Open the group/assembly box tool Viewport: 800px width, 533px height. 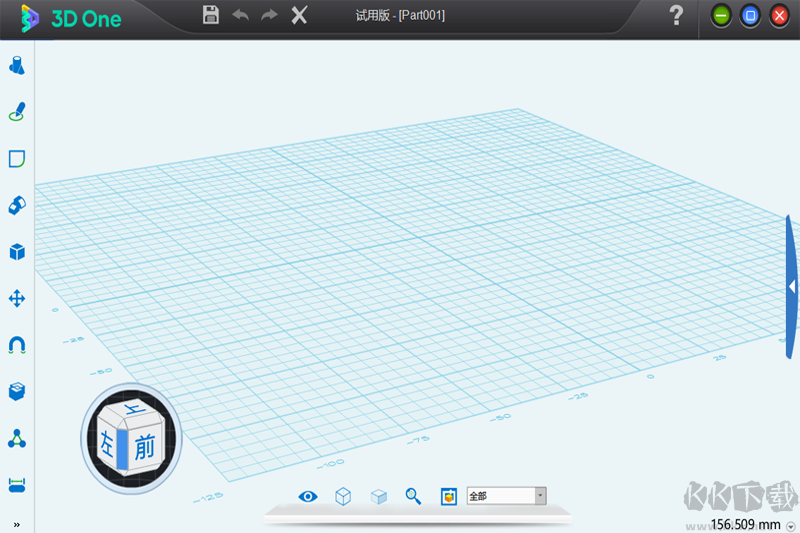click(16, 391)
